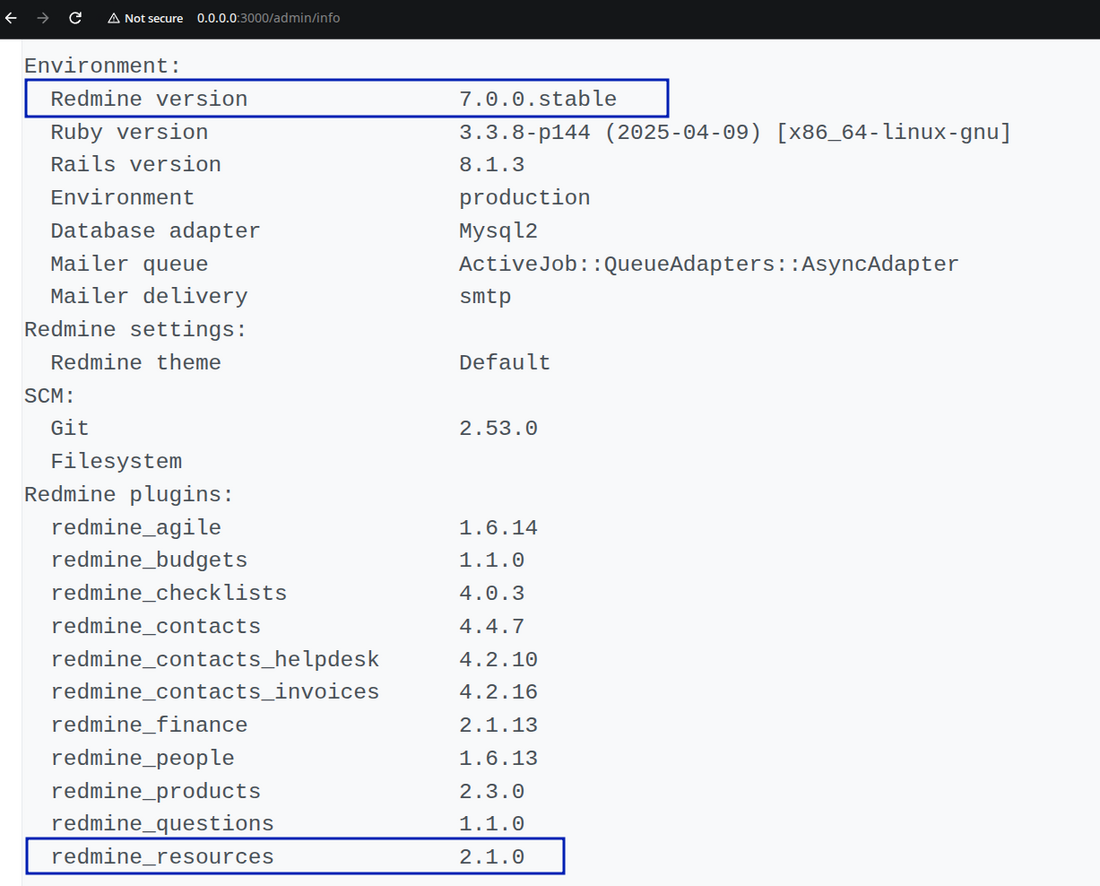Click the 'Redmine settings:' heading
Image resolution: width=1100 pixels, height=886 pixels.
135,329
